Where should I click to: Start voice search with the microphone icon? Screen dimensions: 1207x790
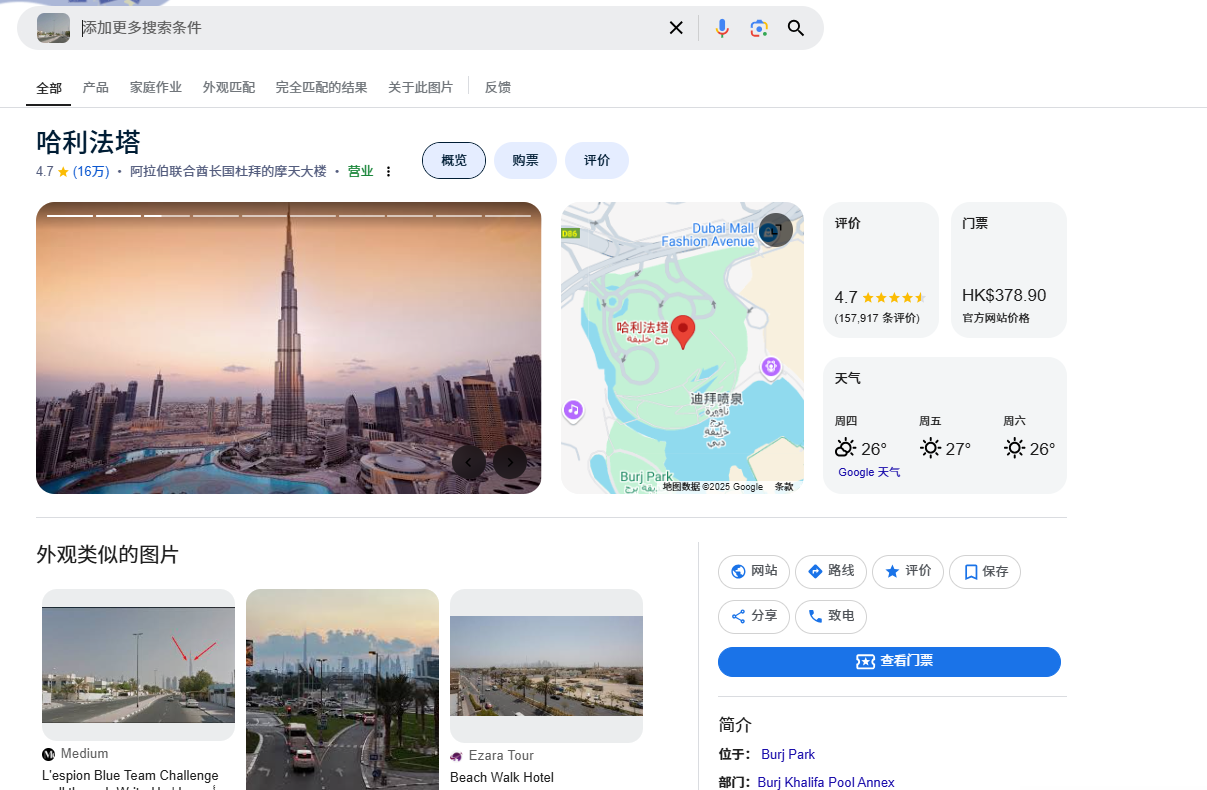(x=722, y=28)
